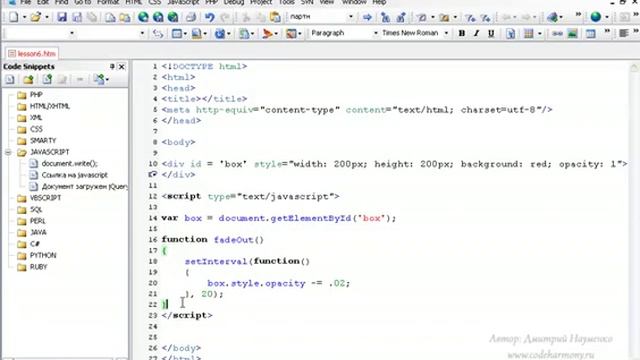Screen dimensions: 640x360
Task: Expand the formatting toolbar overflow chevron
Action: point(607,31)
